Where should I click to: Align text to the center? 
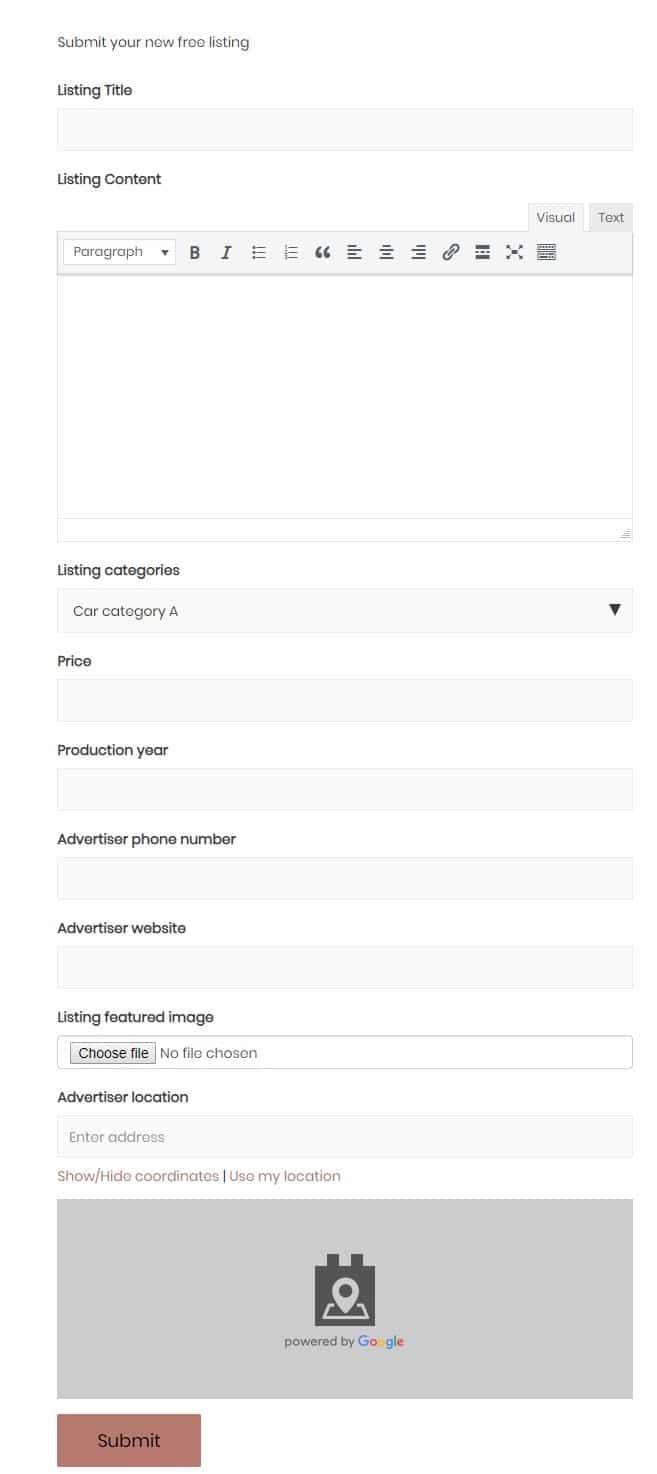click(x=386, y=251)
